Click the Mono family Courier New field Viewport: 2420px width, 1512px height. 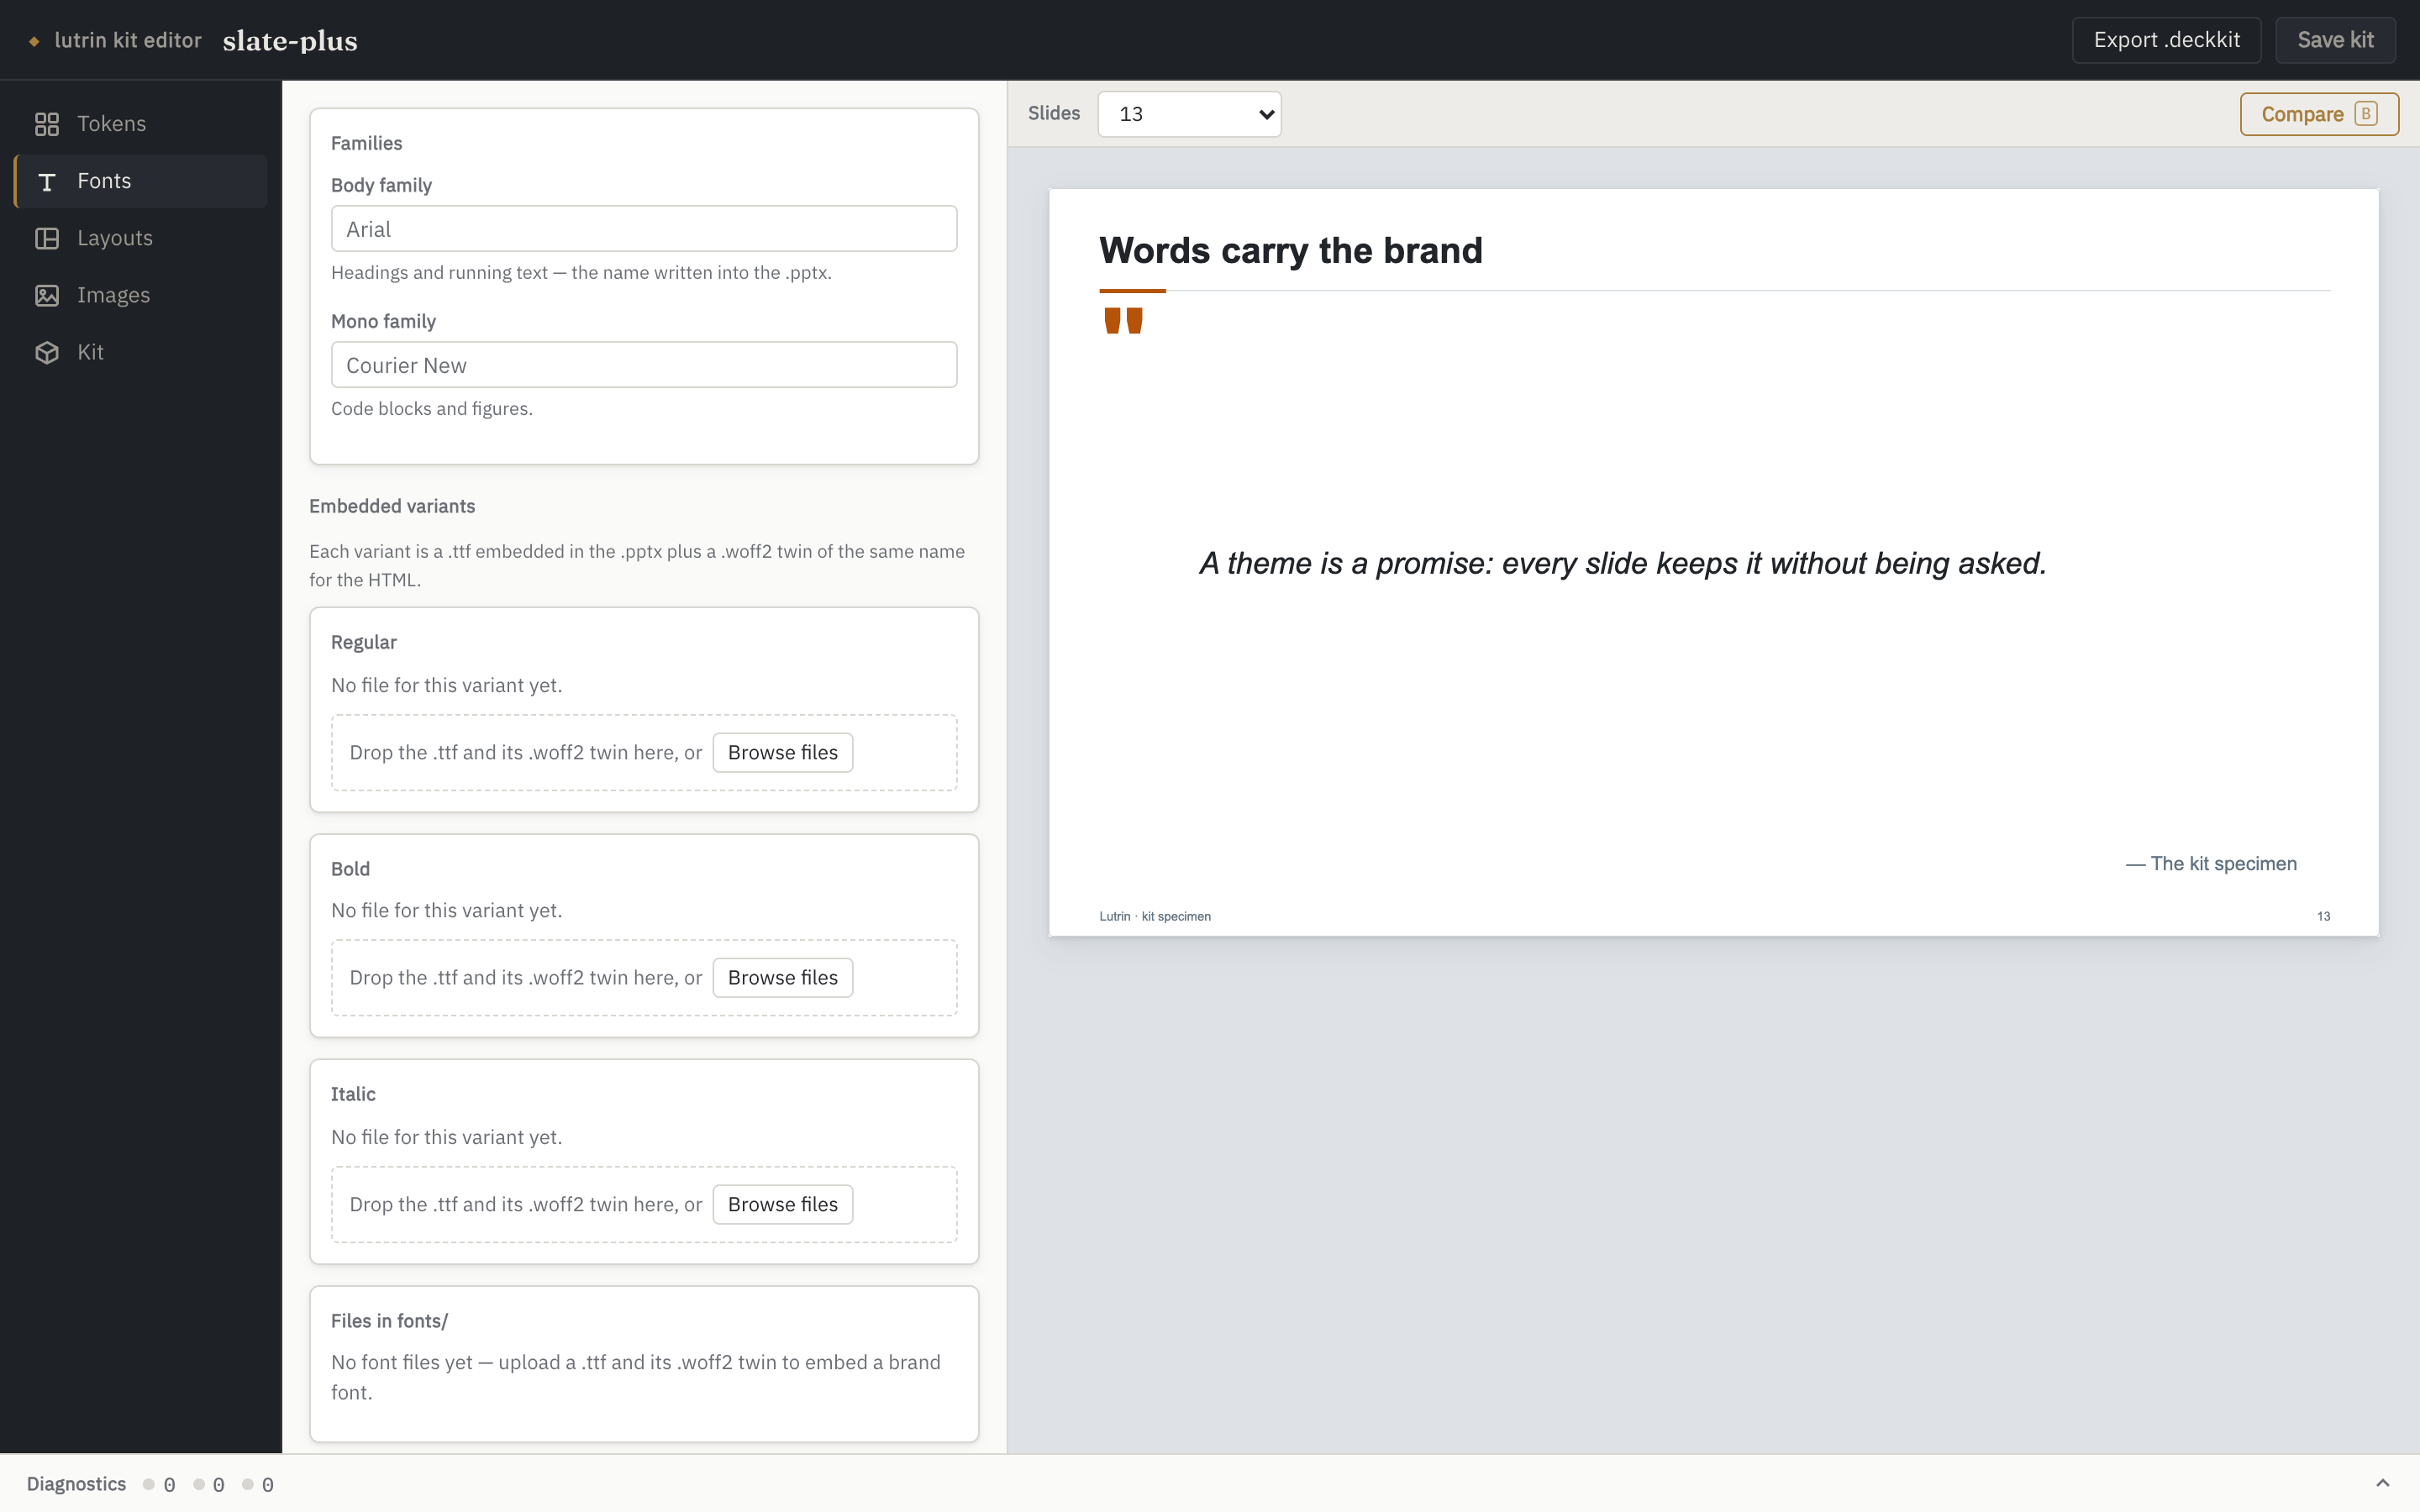644,365
